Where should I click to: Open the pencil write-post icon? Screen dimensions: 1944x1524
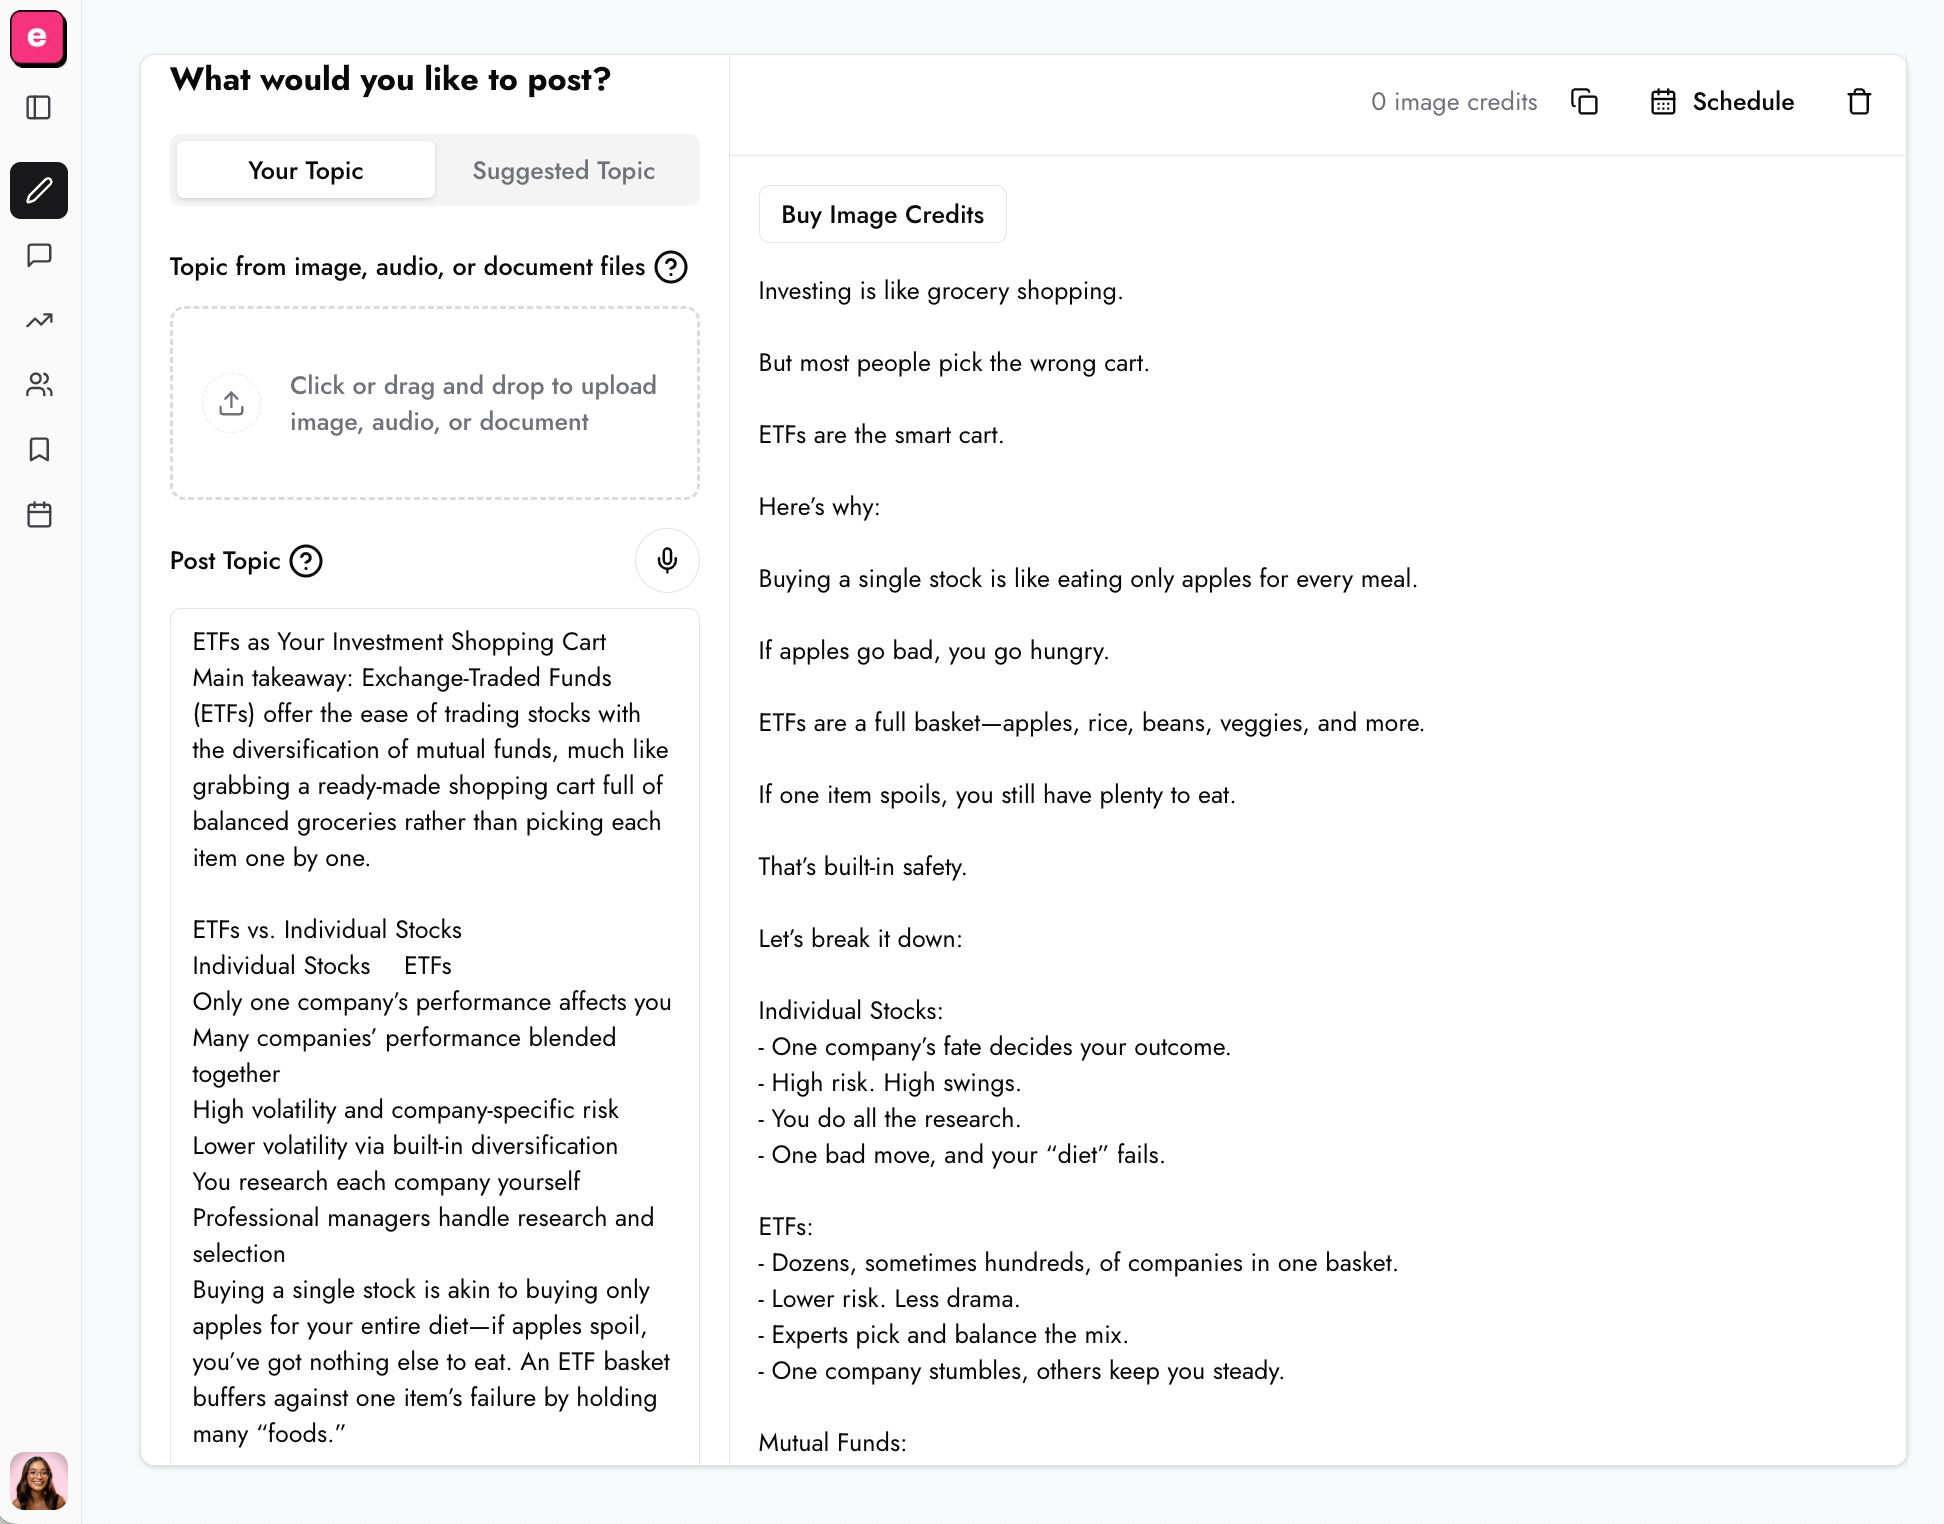point(39,190)
